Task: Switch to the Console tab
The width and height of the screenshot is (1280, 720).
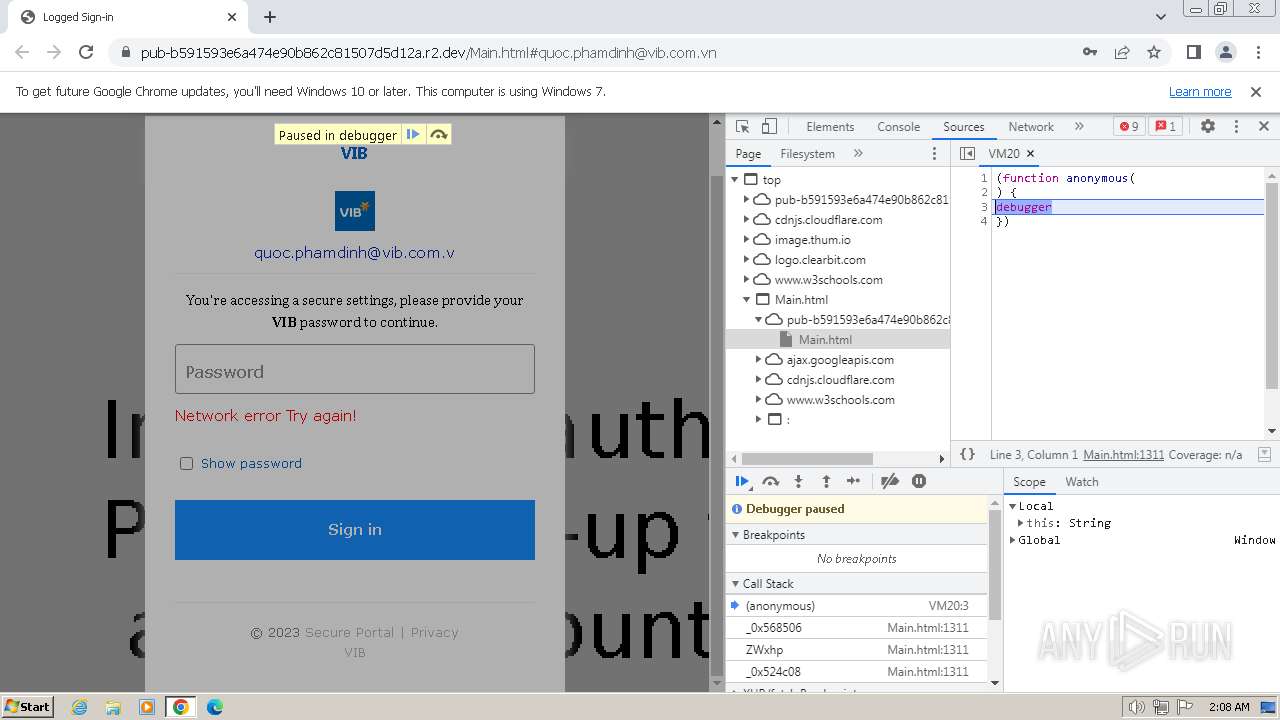Action: click(x=898, y=127)
